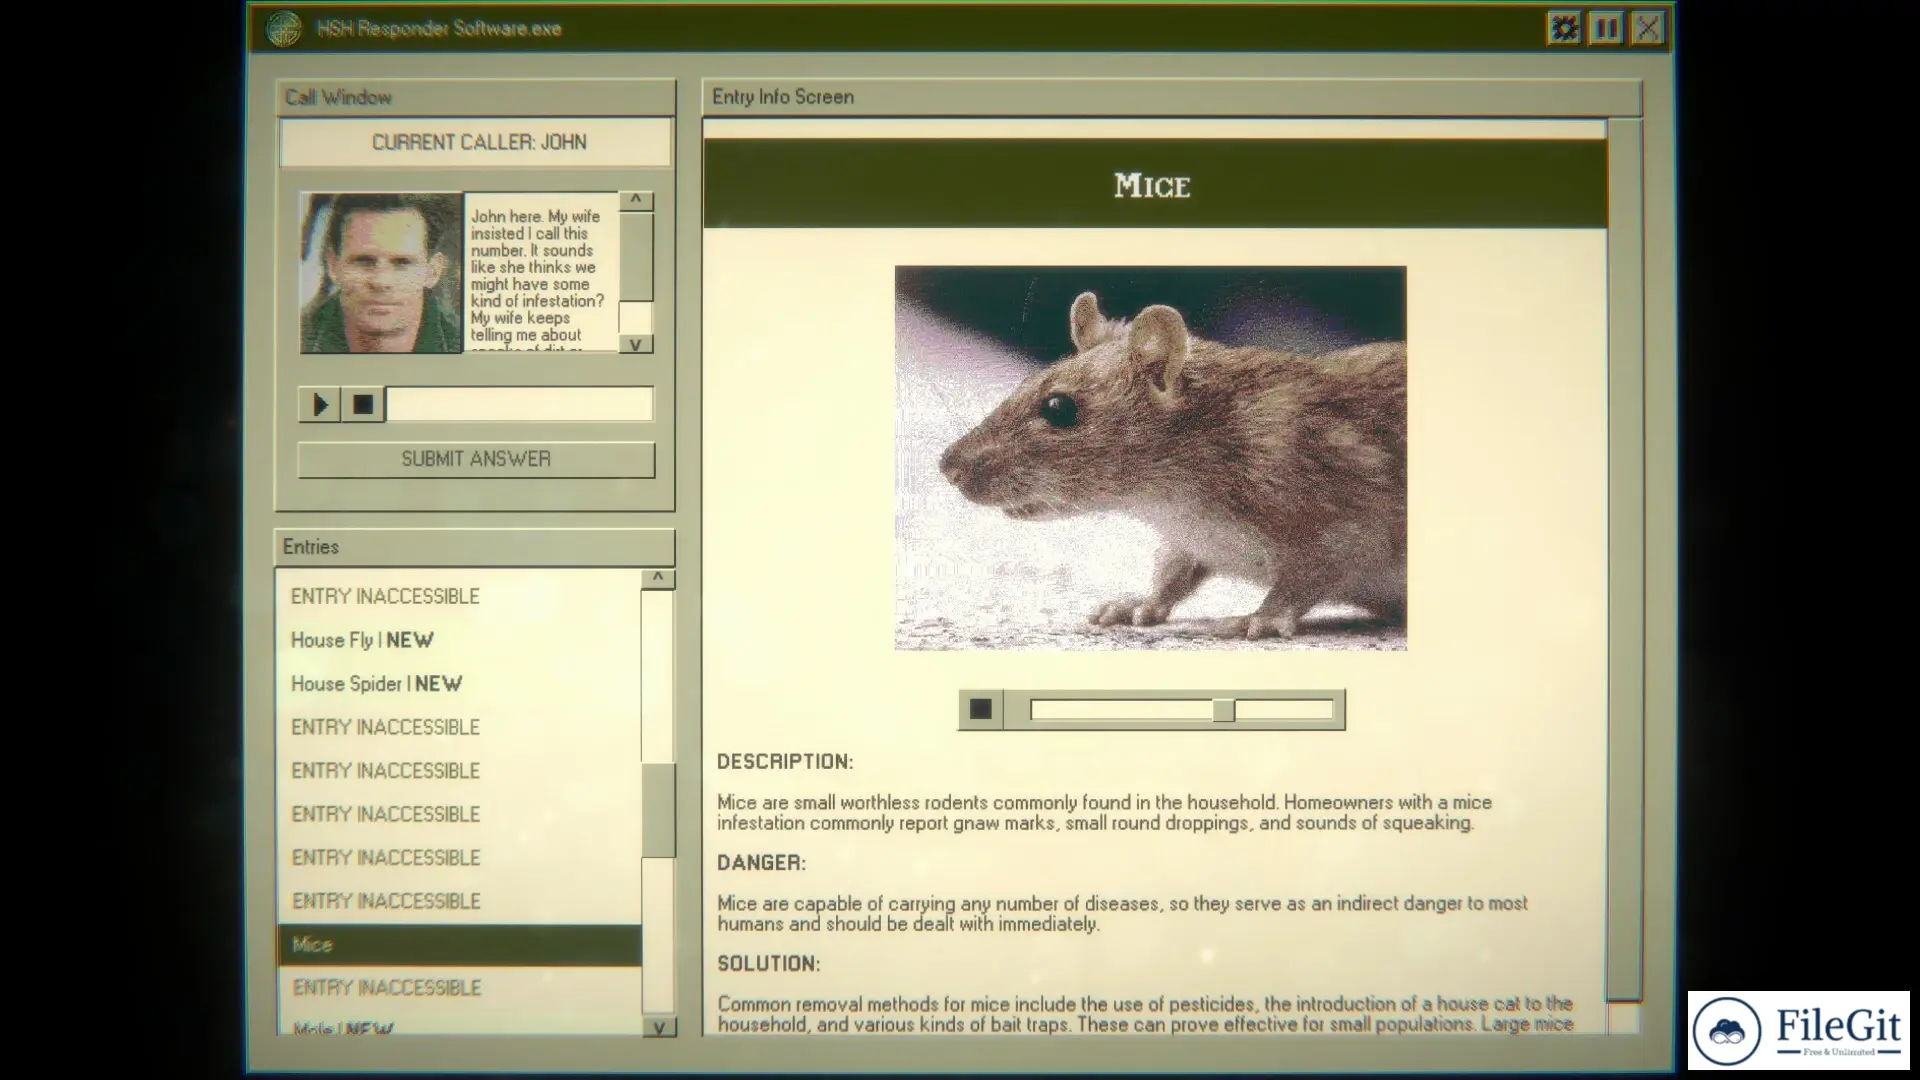Play the caller's audio message
Screen dimensions: 1920x1080
click(x=320, y=405)
